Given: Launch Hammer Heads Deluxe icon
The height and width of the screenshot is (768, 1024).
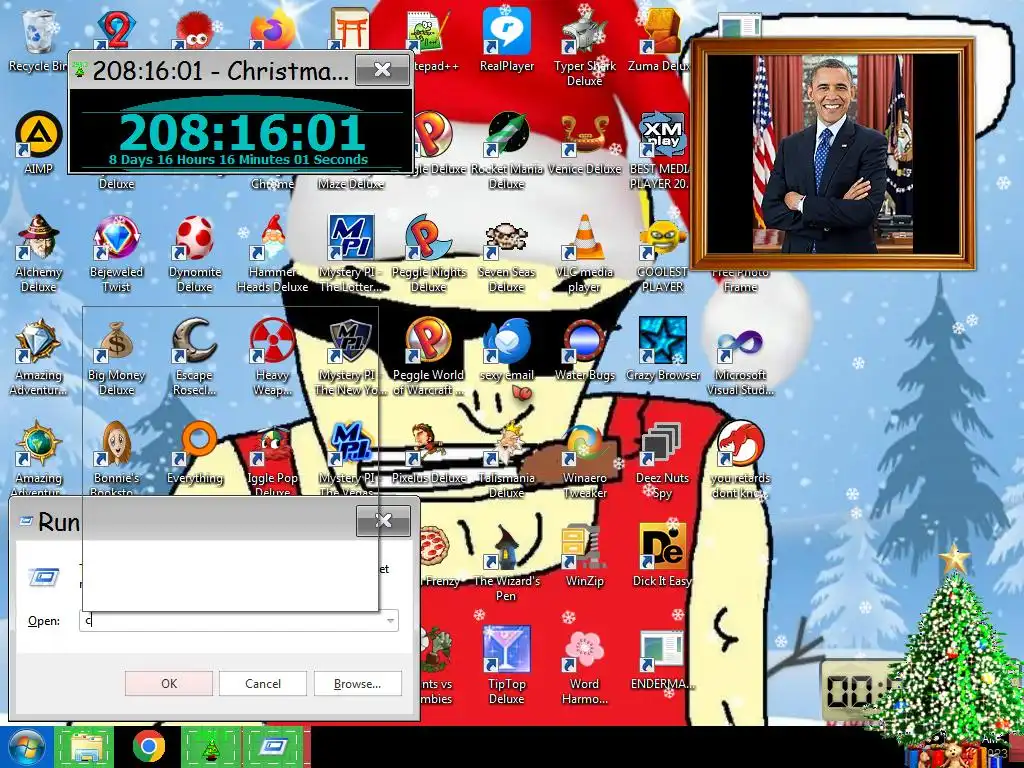Looking at the screenshot, I should click(x=272, y=253).
